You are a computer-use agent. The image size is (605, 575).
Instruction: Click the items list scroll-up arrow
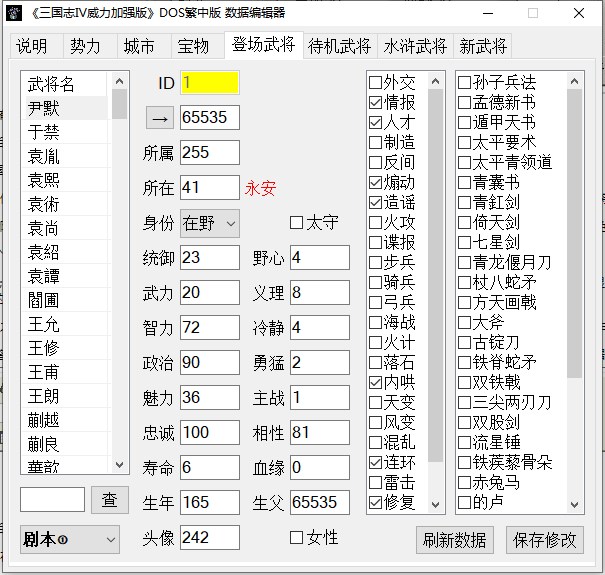pos(575,80)
